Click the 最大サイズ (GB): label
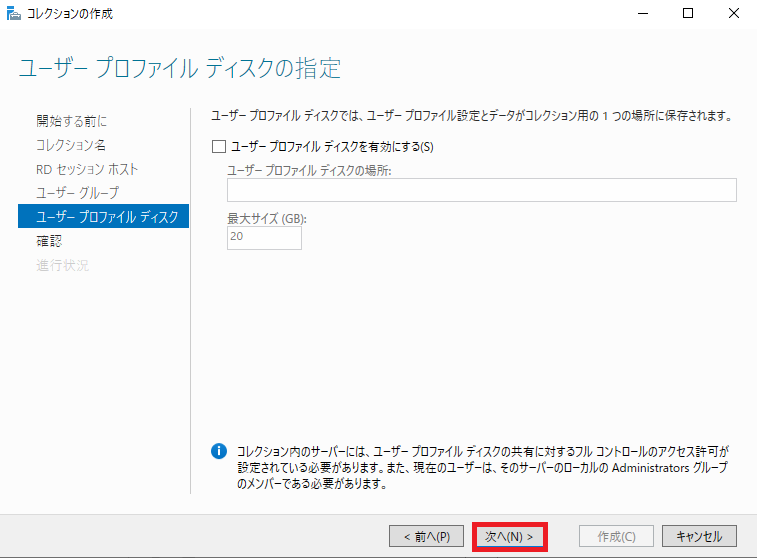This screenshot has height=558, width=757. coord(267,219)
